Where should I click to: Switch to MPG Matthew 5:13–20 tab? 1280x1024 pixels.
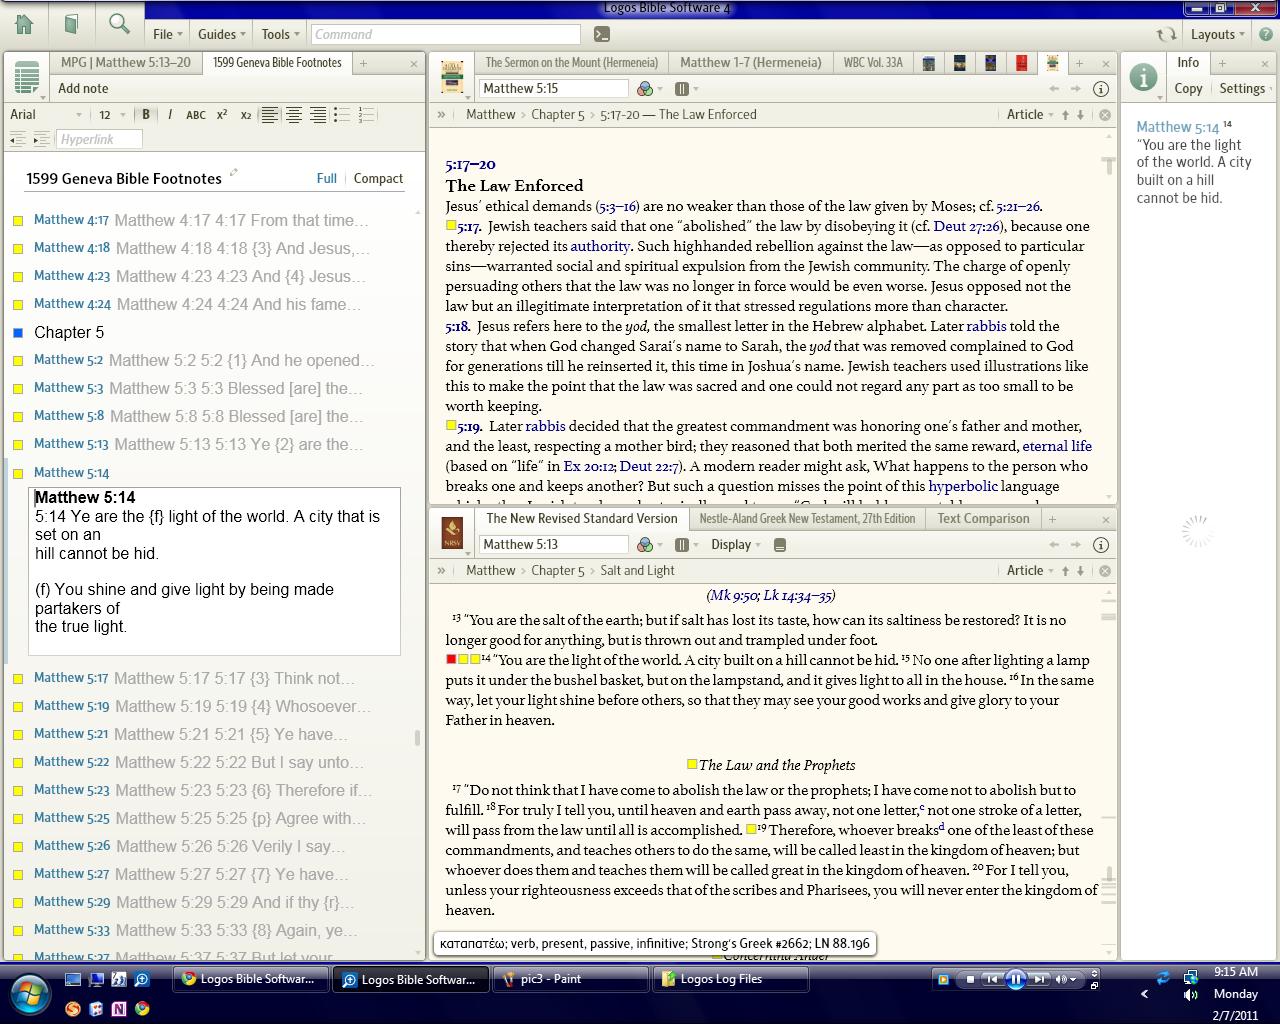pyautogui.click(x=125, y=62)
